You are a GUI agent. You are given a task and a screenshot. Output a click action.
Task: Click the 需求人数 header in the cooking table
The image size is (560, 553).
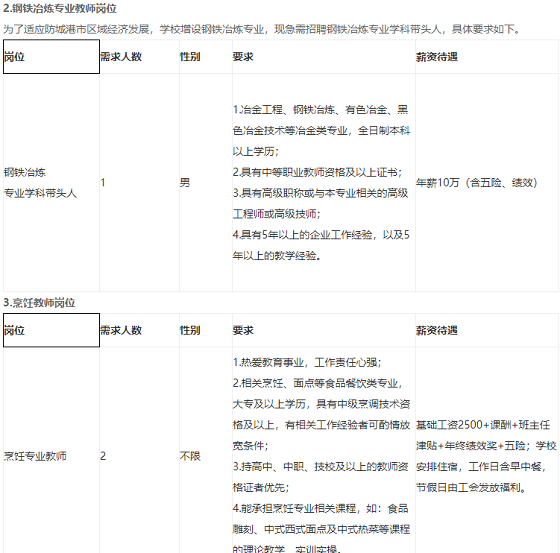click(139, 330)
